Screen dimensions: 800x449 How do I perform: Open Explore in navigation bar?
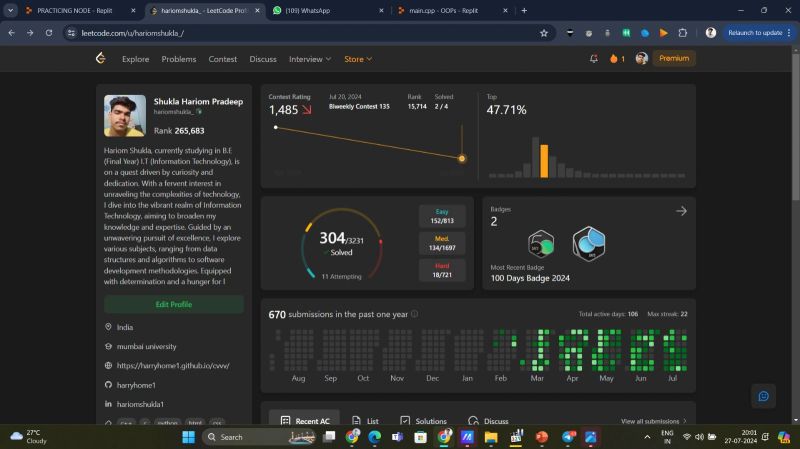point(136,59)
